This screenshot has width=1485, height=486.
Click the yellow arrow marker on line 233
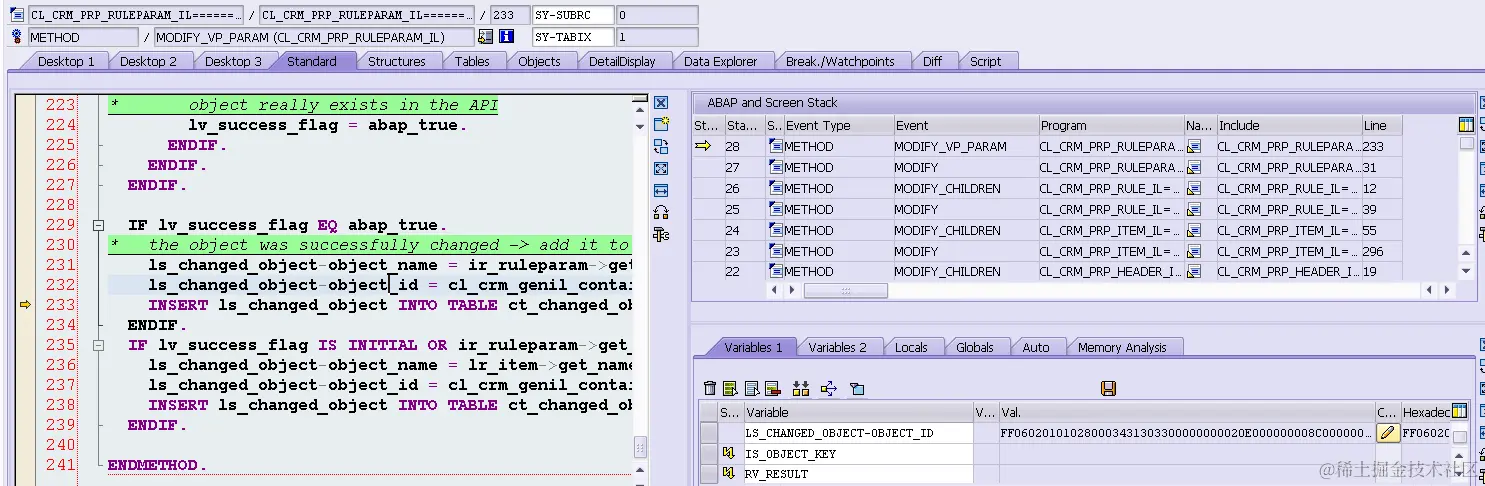(x=25, y=305)
